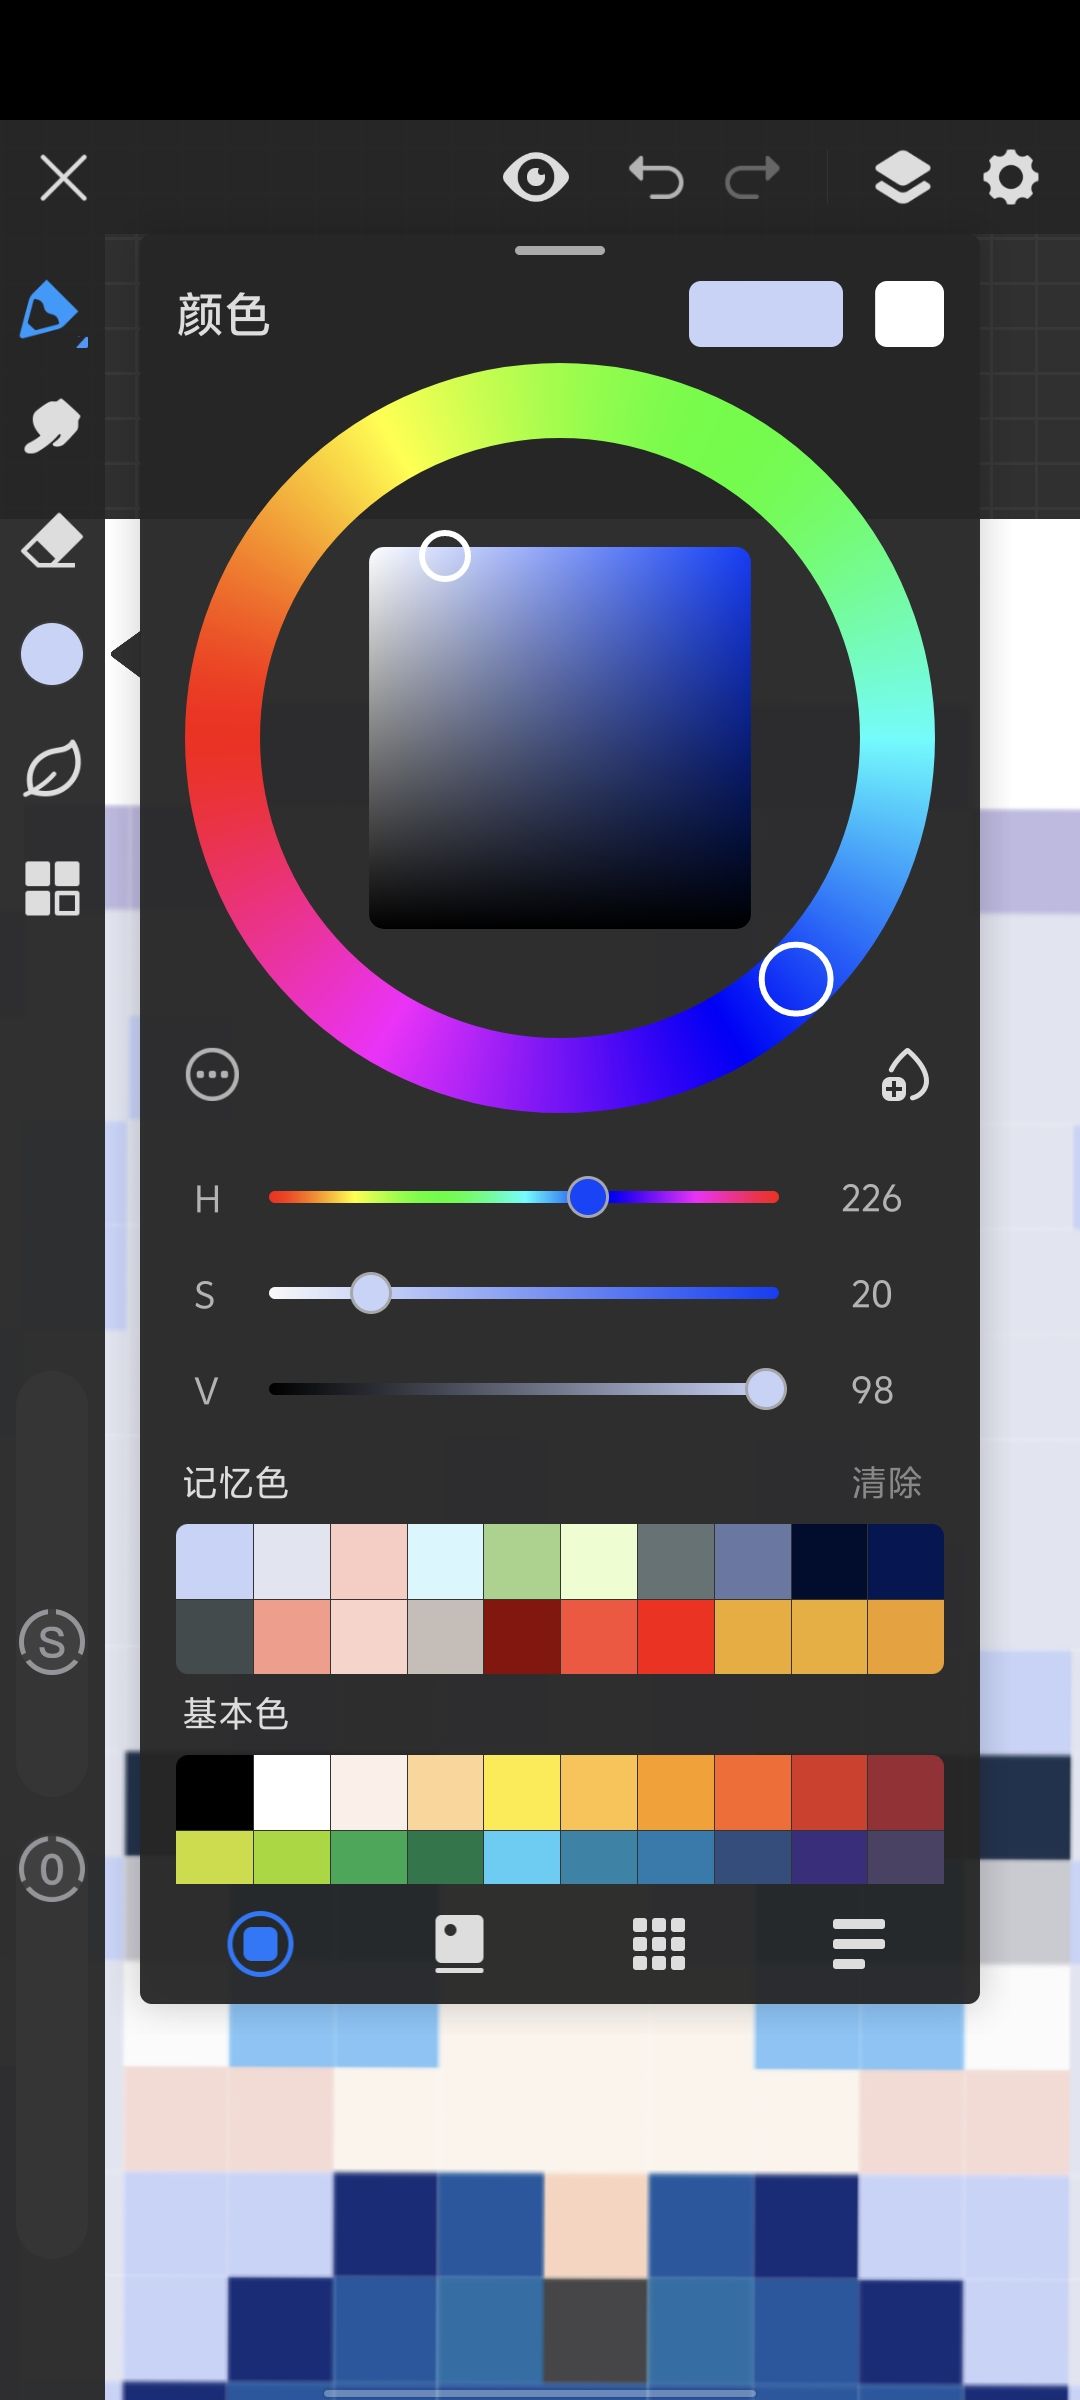Viewport: 1080px width, 2400px height.
Task: Pick the salmon pink memory color
Action: (x=292, y=1637)
